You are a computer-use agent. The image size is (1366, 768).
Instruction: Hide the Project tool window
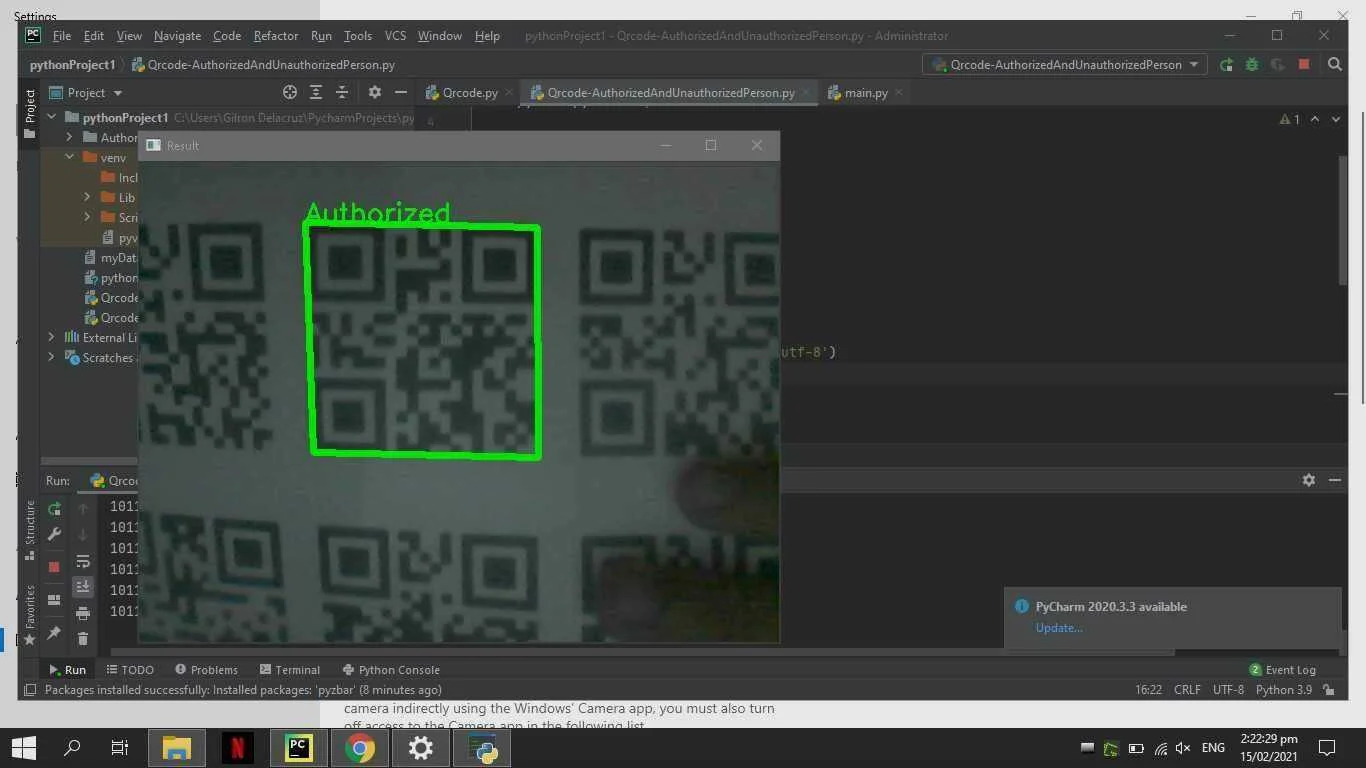click(401, 92)
